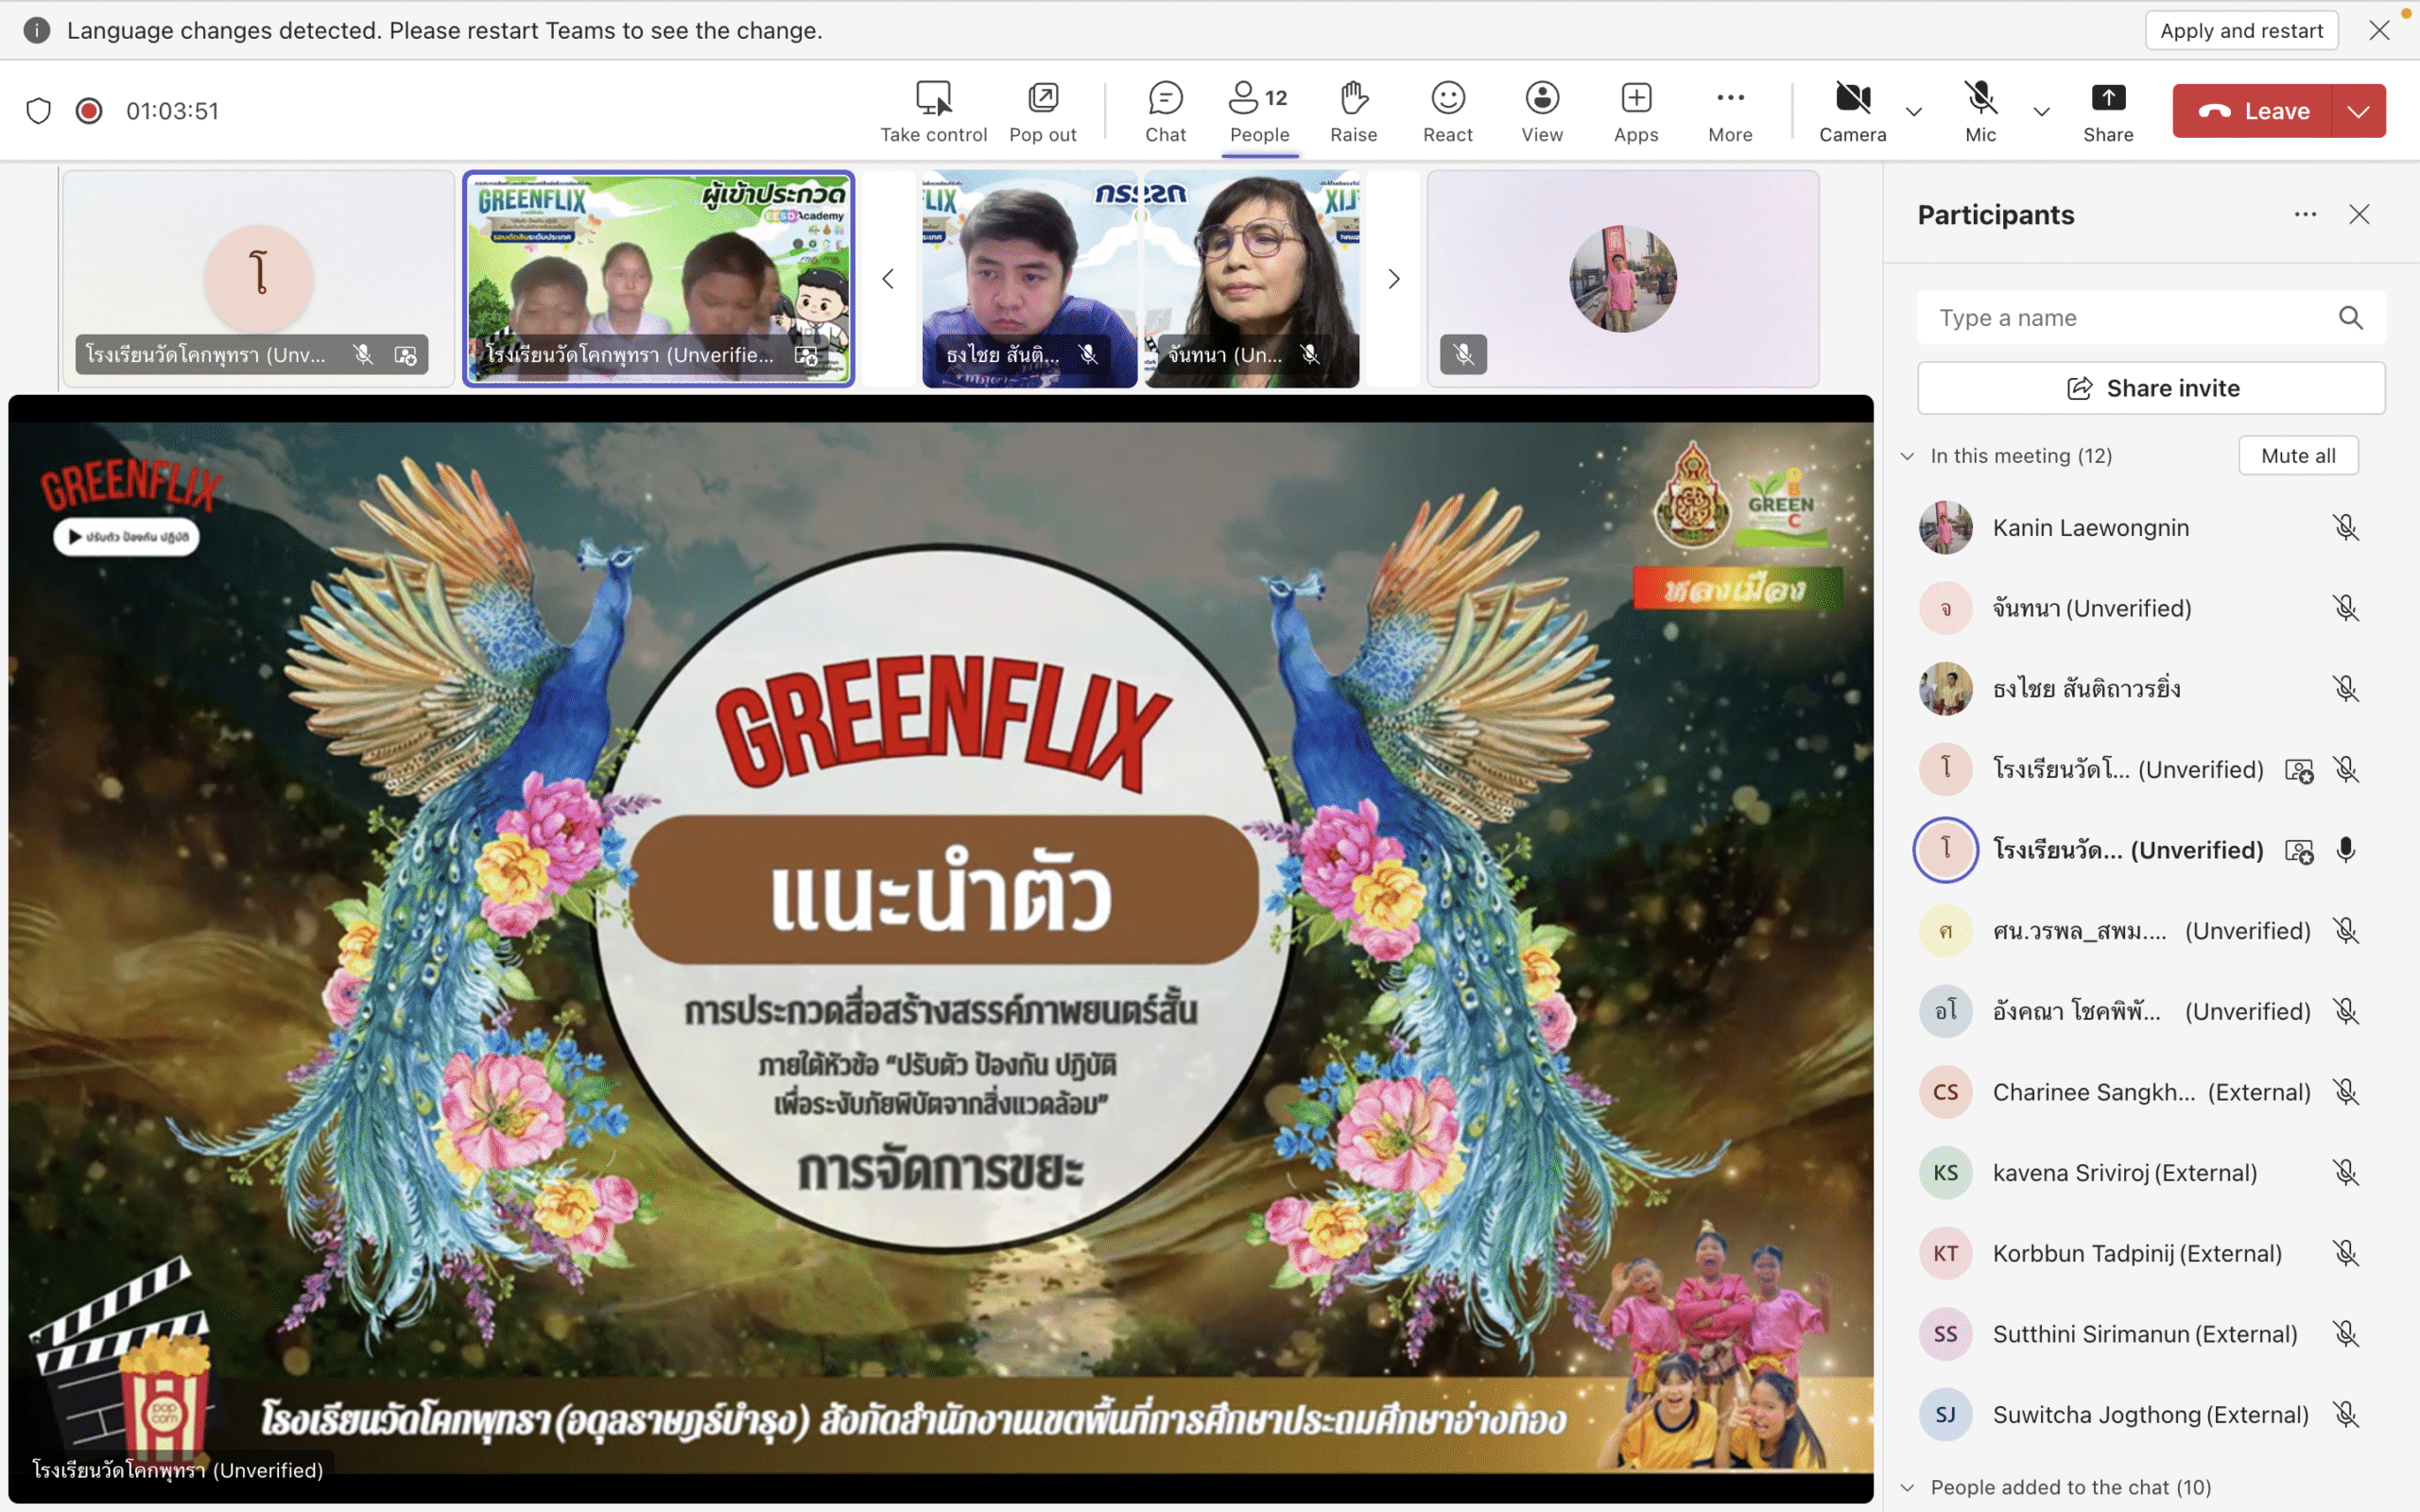The height and width of the screenshot is (1512, 2420).
Task: Click the KT avatar of Korbbun Tadpinij
Action: pyautogui.click(x=1945, y=1253)
